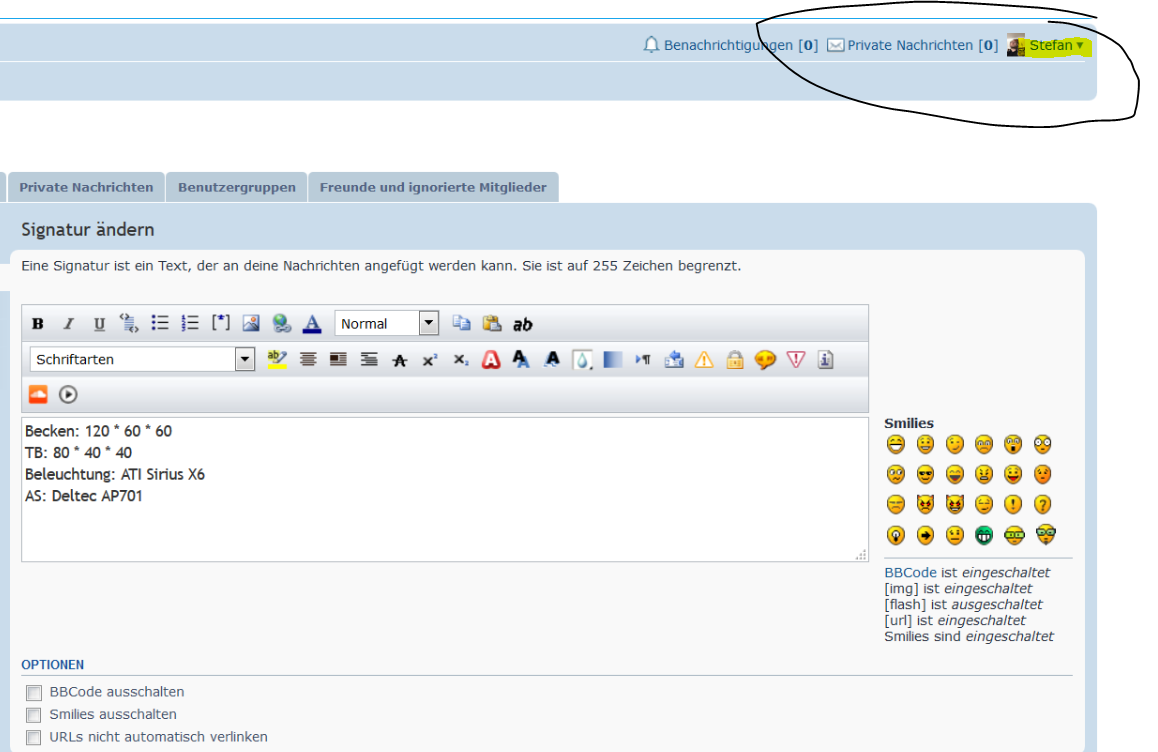The height and width of the screenshot is (752, 1158).
Task: Open Freunde und ignorierte Mitglieder tab
Action: [x=433, y=187]
